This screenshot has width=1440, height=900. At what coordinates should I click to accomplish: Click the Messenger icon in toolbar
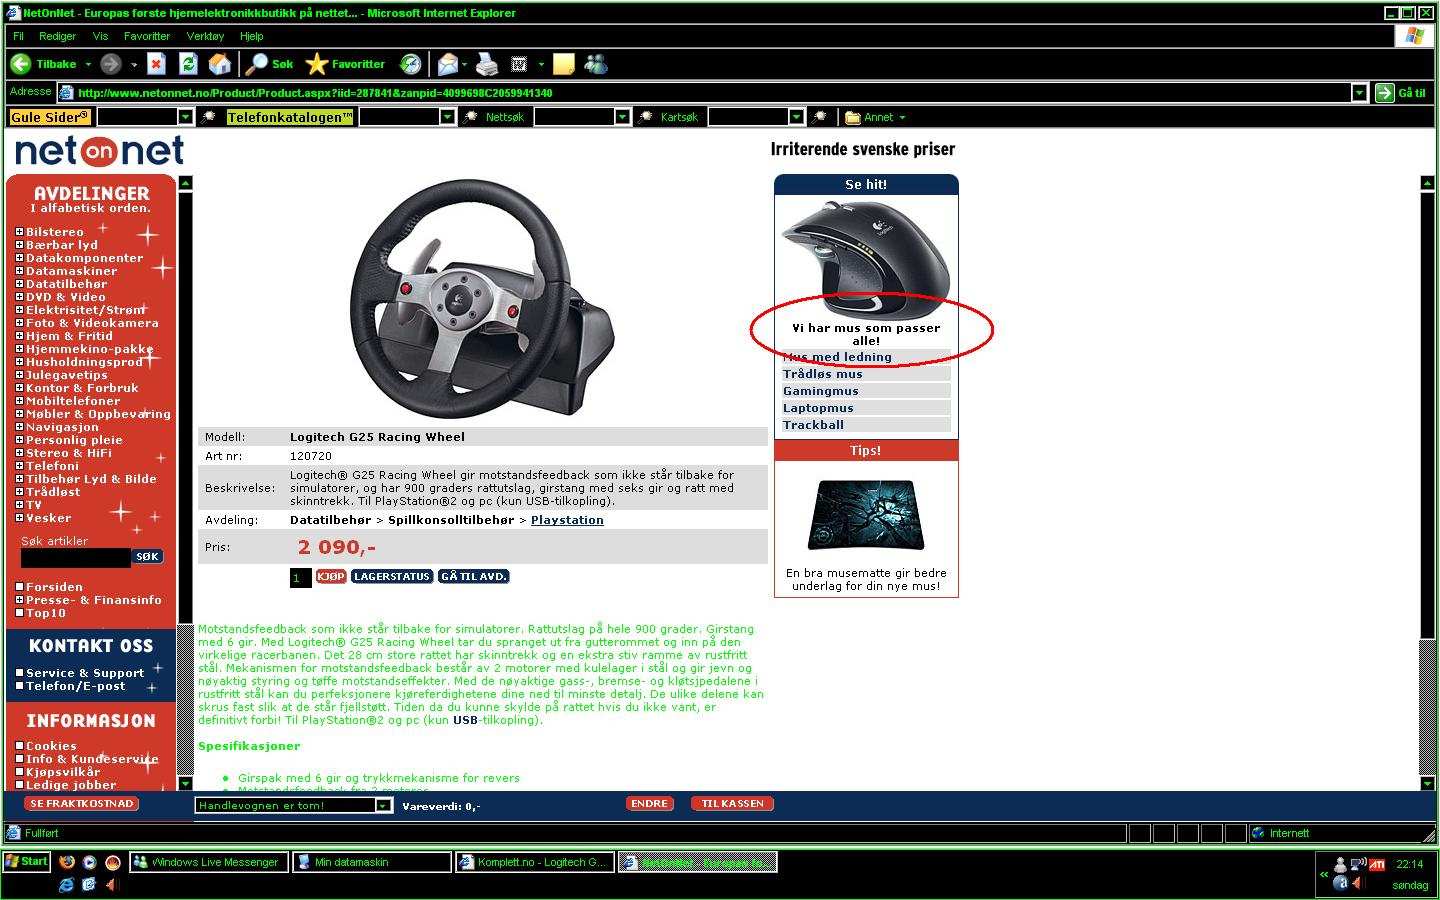coord(596,64)
